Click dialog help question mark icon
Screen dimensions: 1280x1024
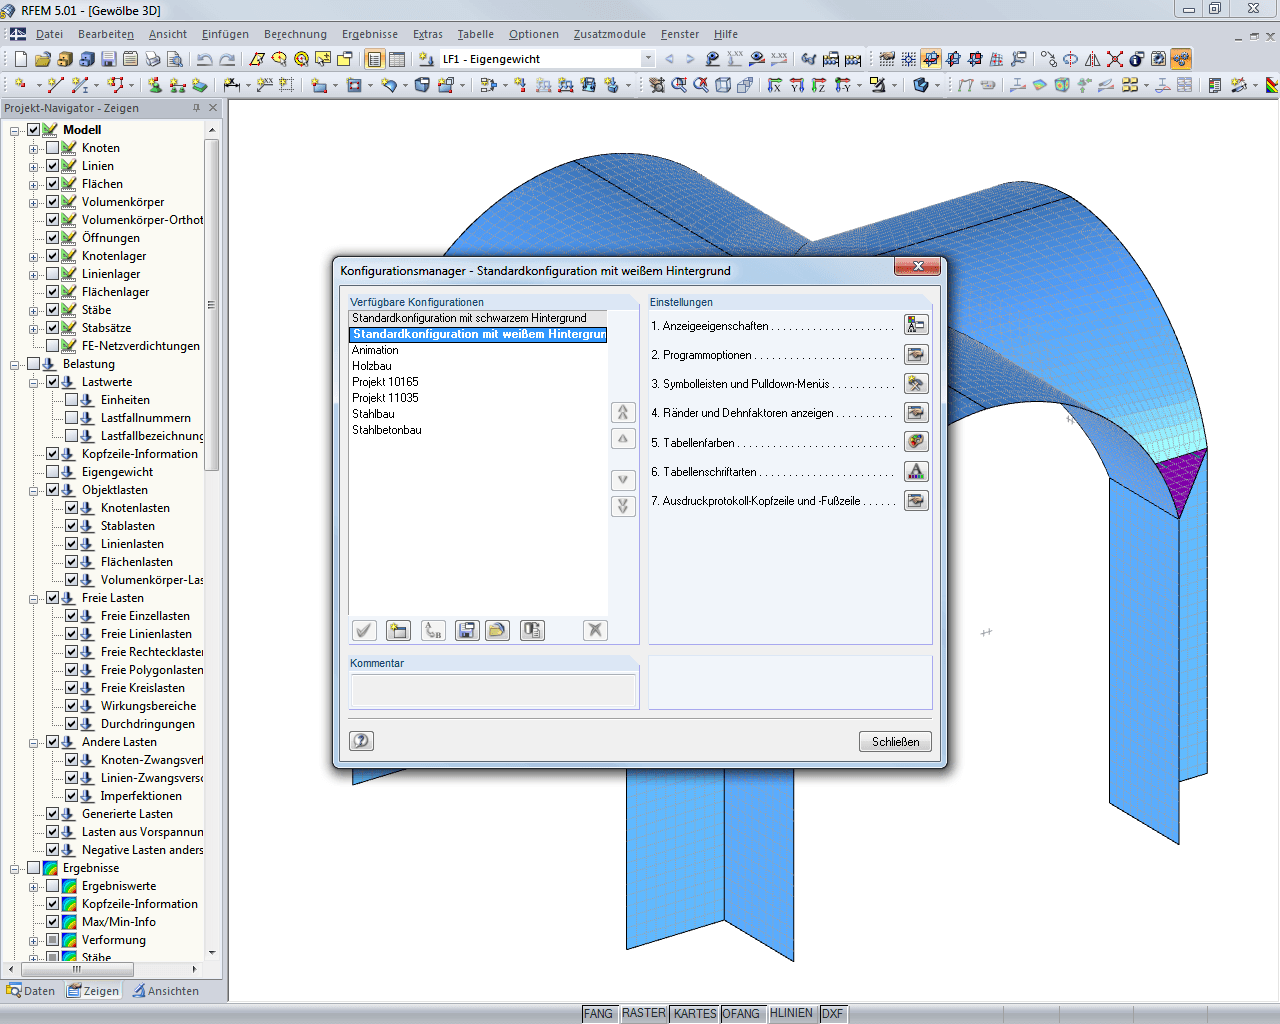pyautogui.click(x=361, y=741)
